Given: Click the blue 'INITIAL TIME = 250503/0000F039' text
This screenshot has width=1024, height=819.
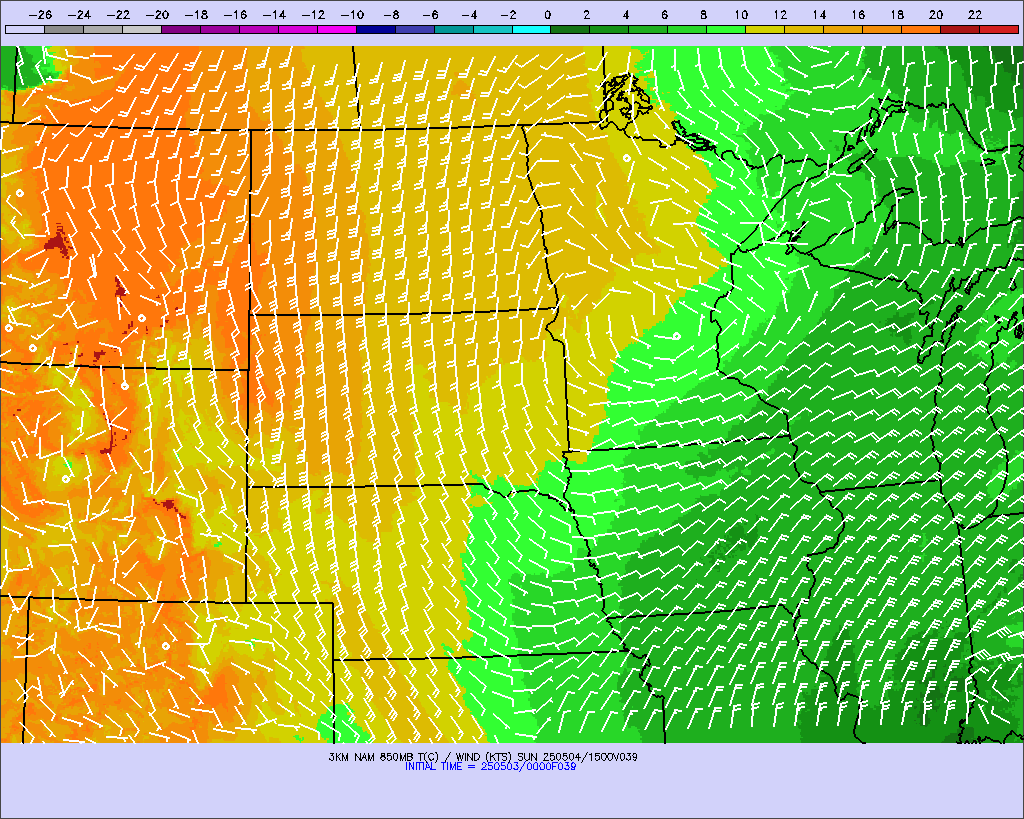Looking at the screenshot, I should [490, 766].
